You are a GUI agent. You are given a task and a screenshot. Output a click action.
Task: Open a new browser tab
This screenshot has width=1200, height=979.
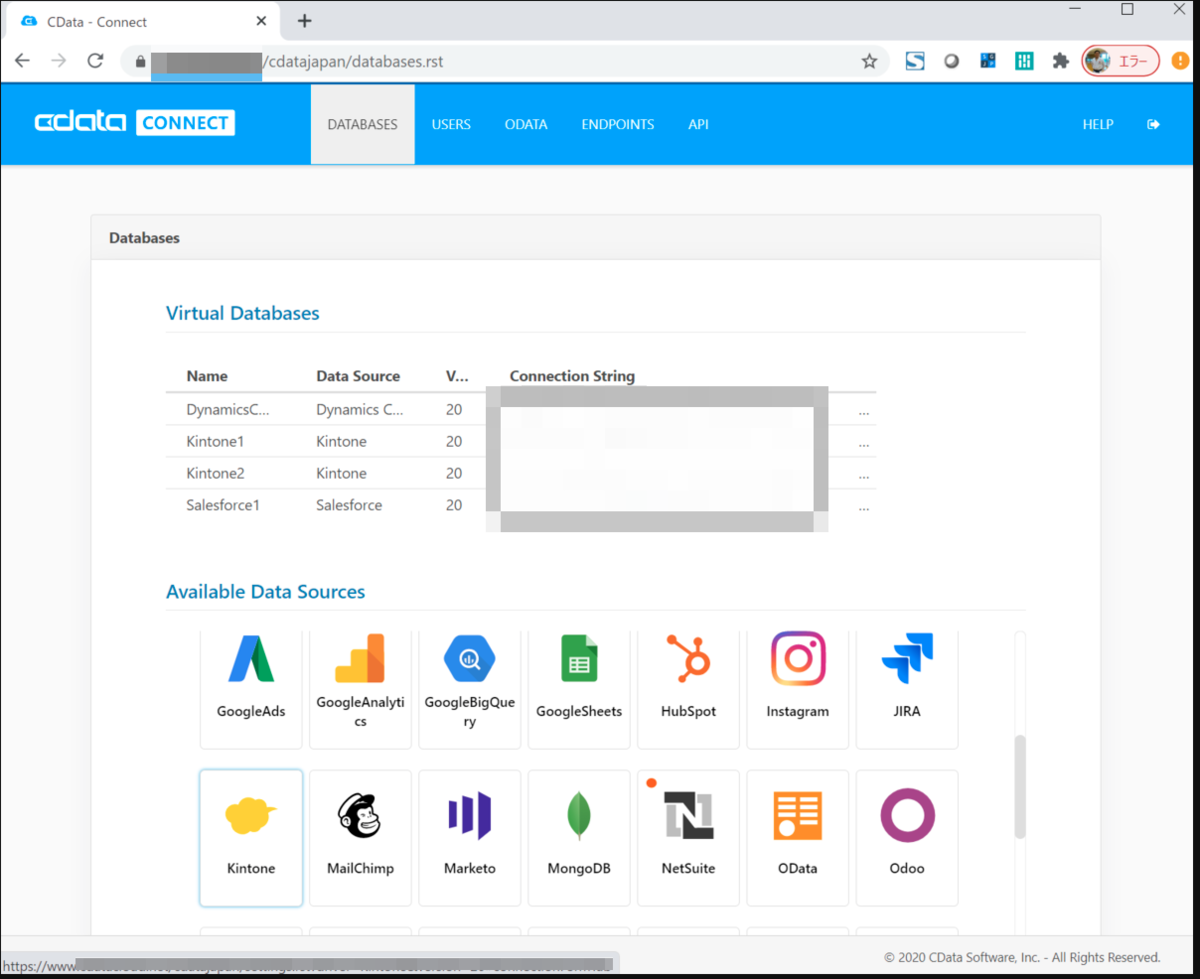click(305, 21)
